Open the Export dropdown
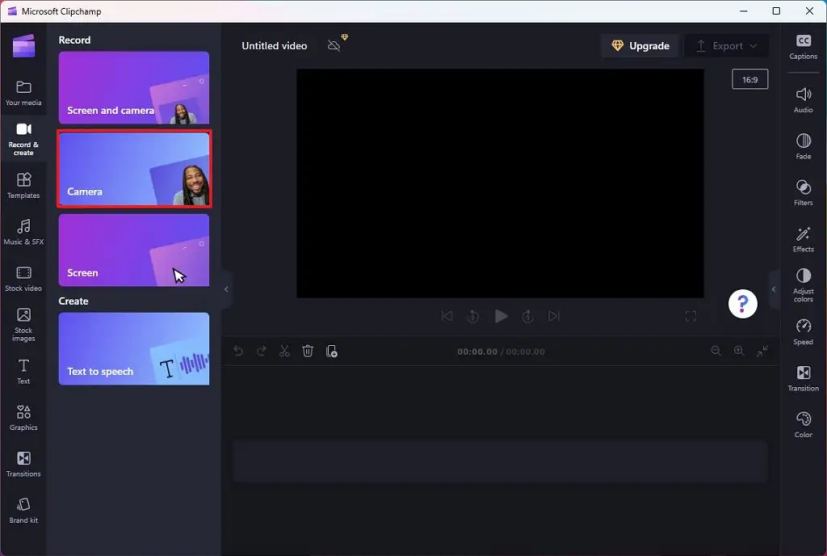Viewport: 827px width, 556px height. click(726, 46)
